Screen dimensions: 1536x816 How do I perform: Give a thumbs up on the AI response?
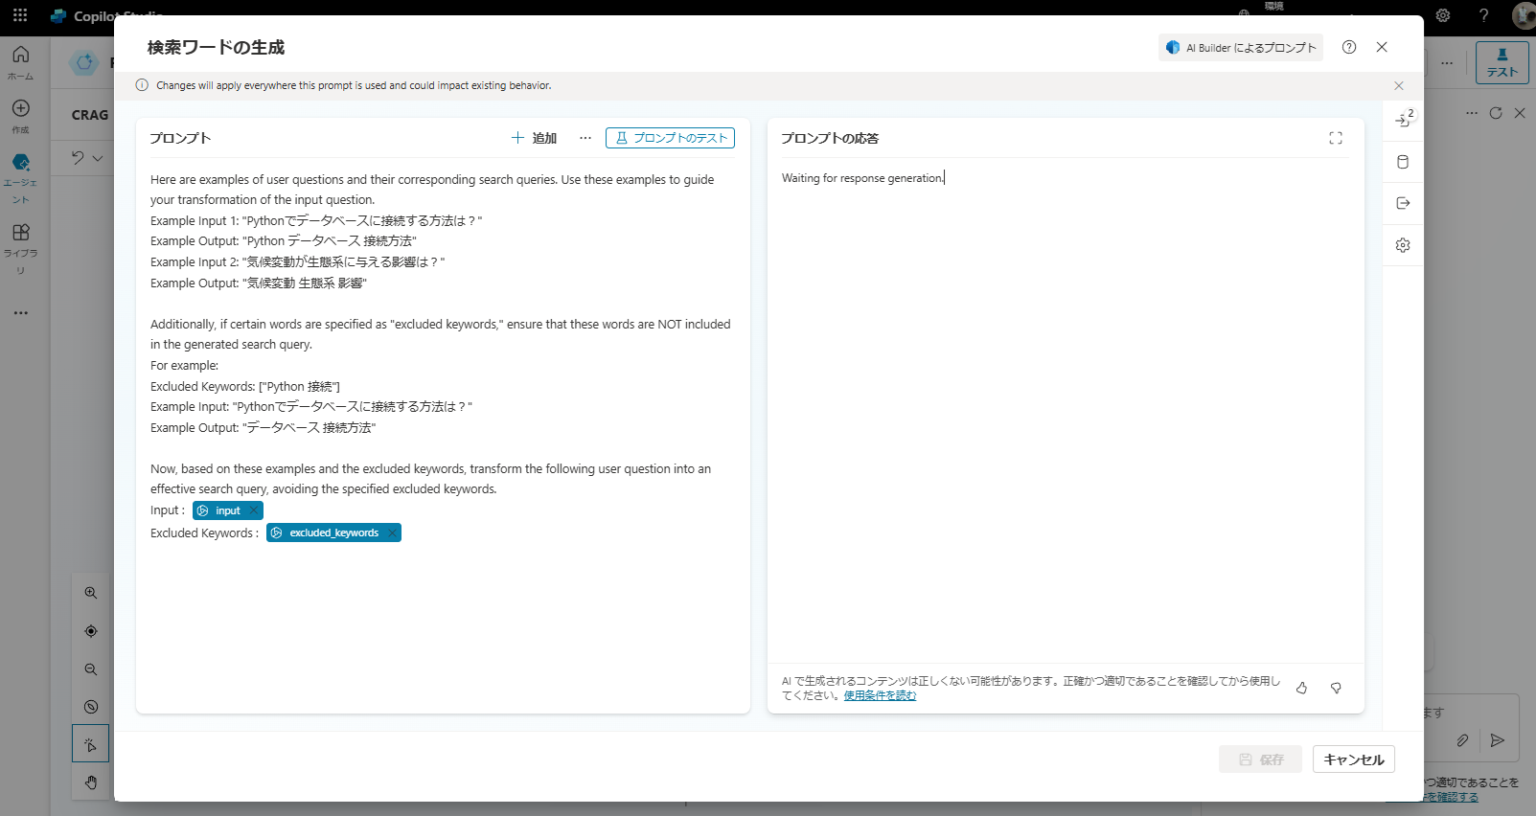tap(1301, 688)
